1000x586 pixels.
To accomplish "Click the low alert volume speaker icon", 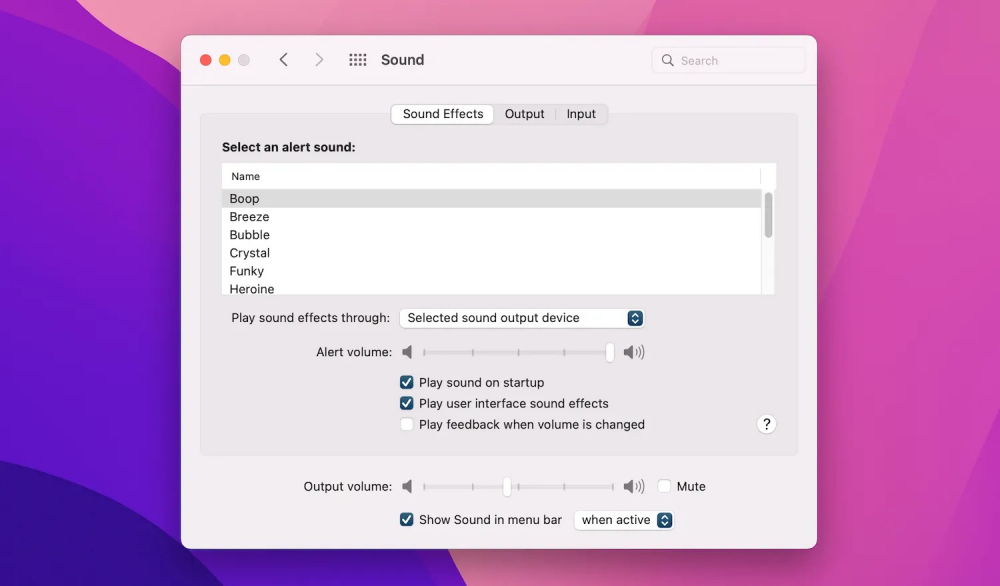I will pyautogui.click(x=407, y=352).
